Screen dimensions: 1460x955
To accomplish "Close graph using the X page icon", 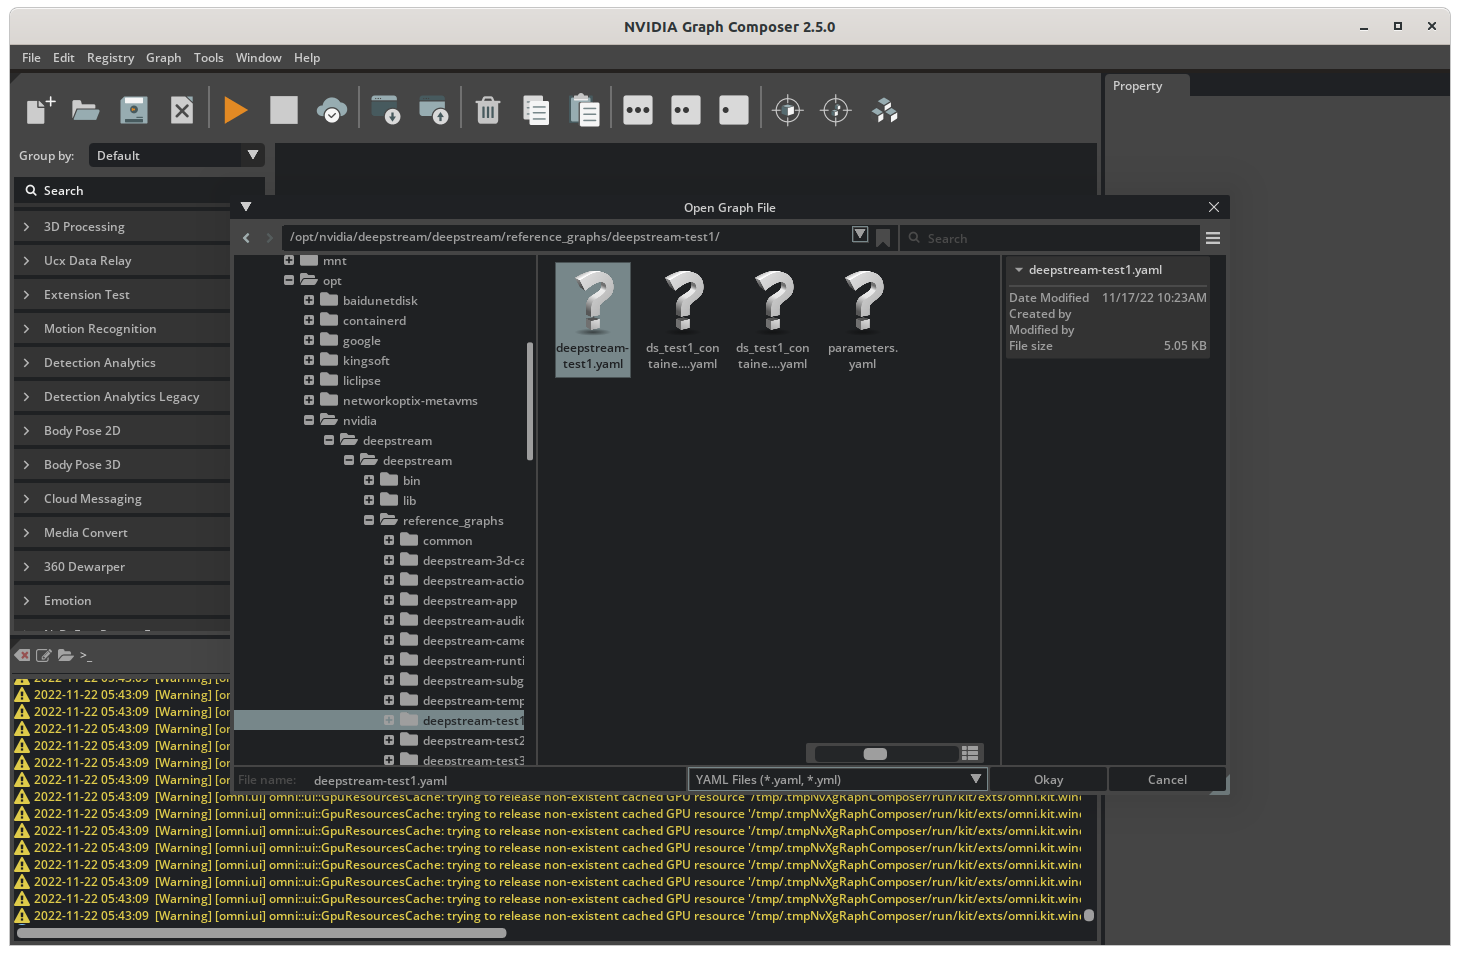I will point(182,110).
